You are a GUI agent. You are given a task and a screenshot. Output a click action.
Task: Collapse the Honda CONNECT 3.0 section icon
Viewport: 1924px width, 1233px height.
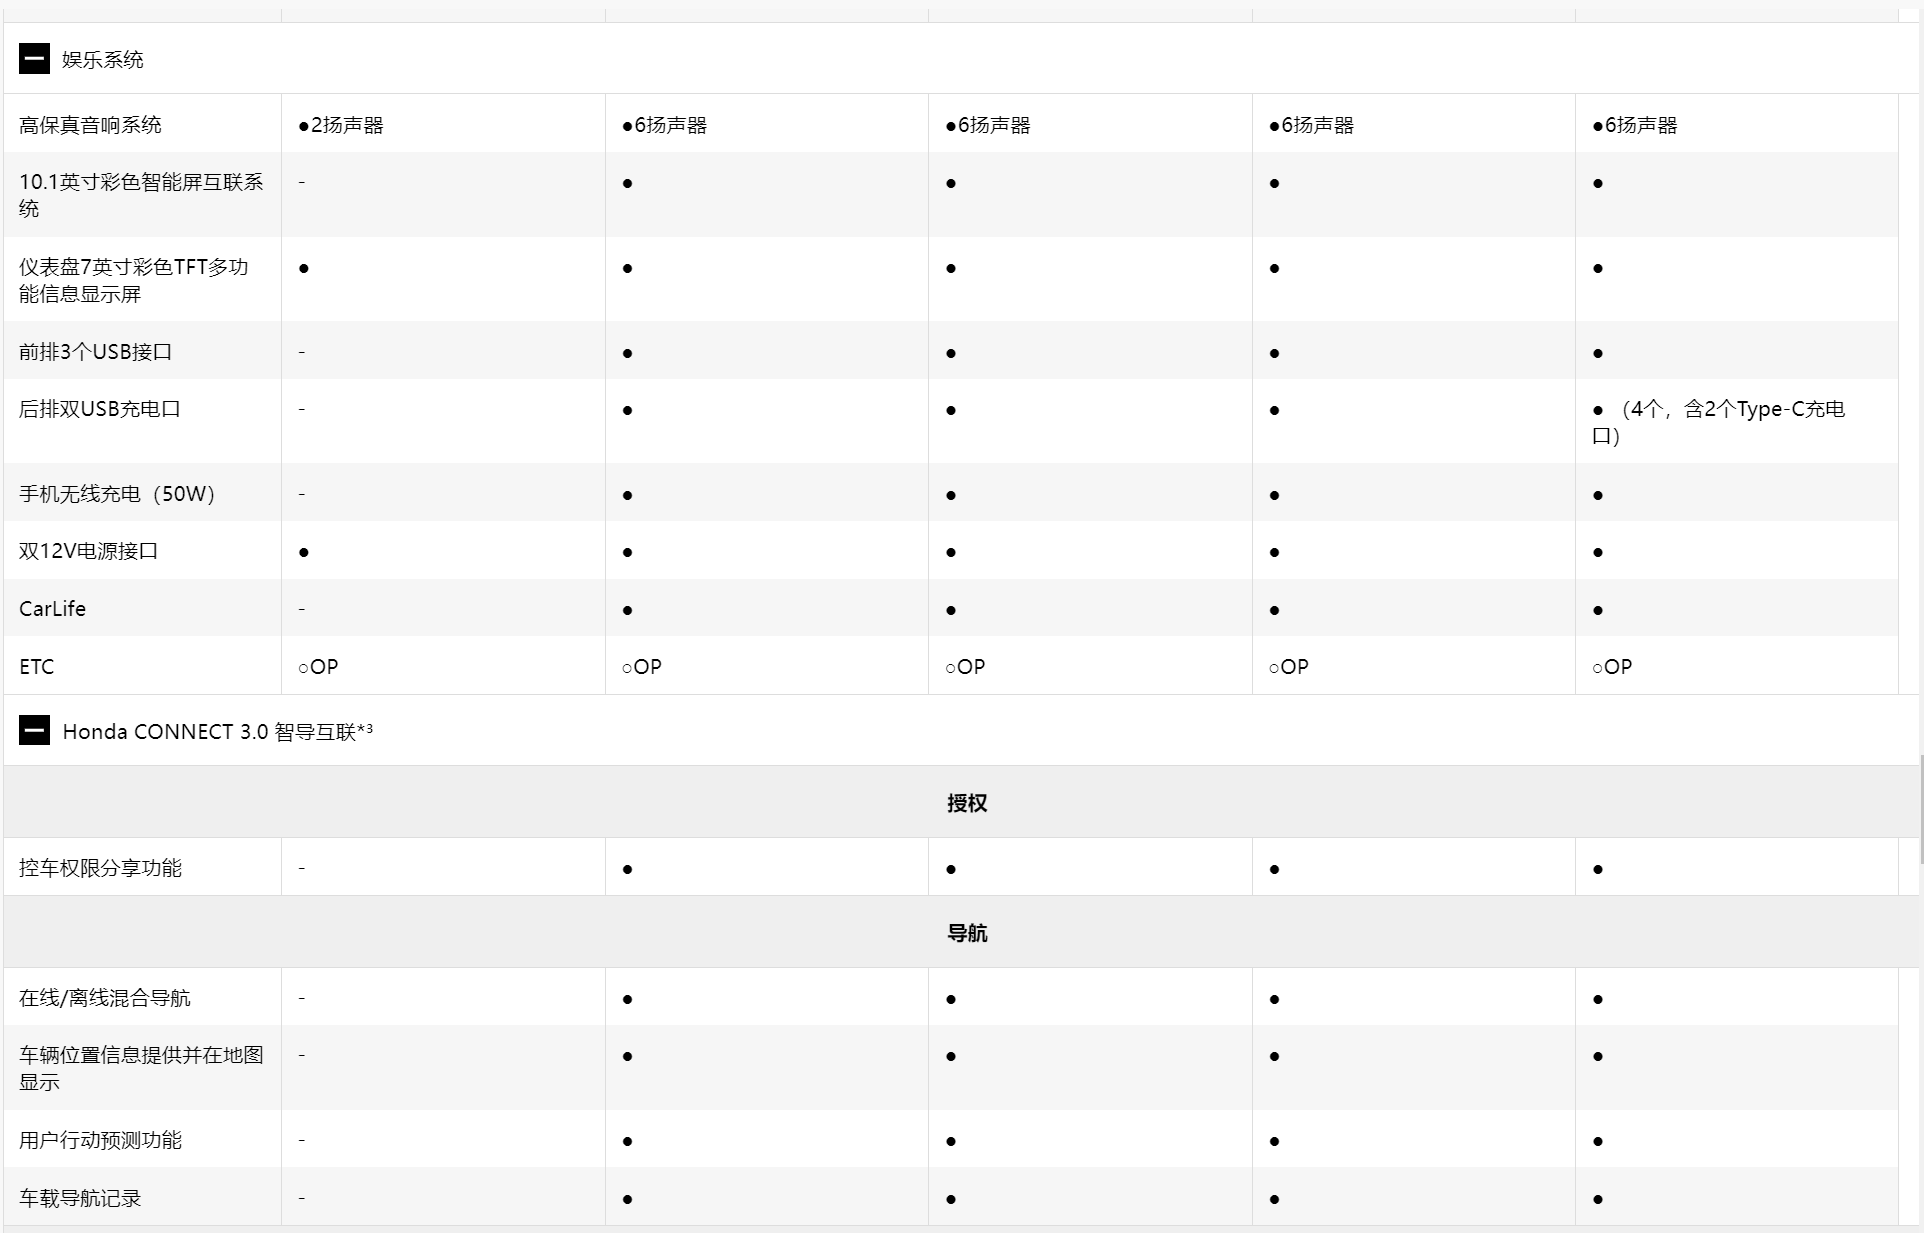point(34,731)
